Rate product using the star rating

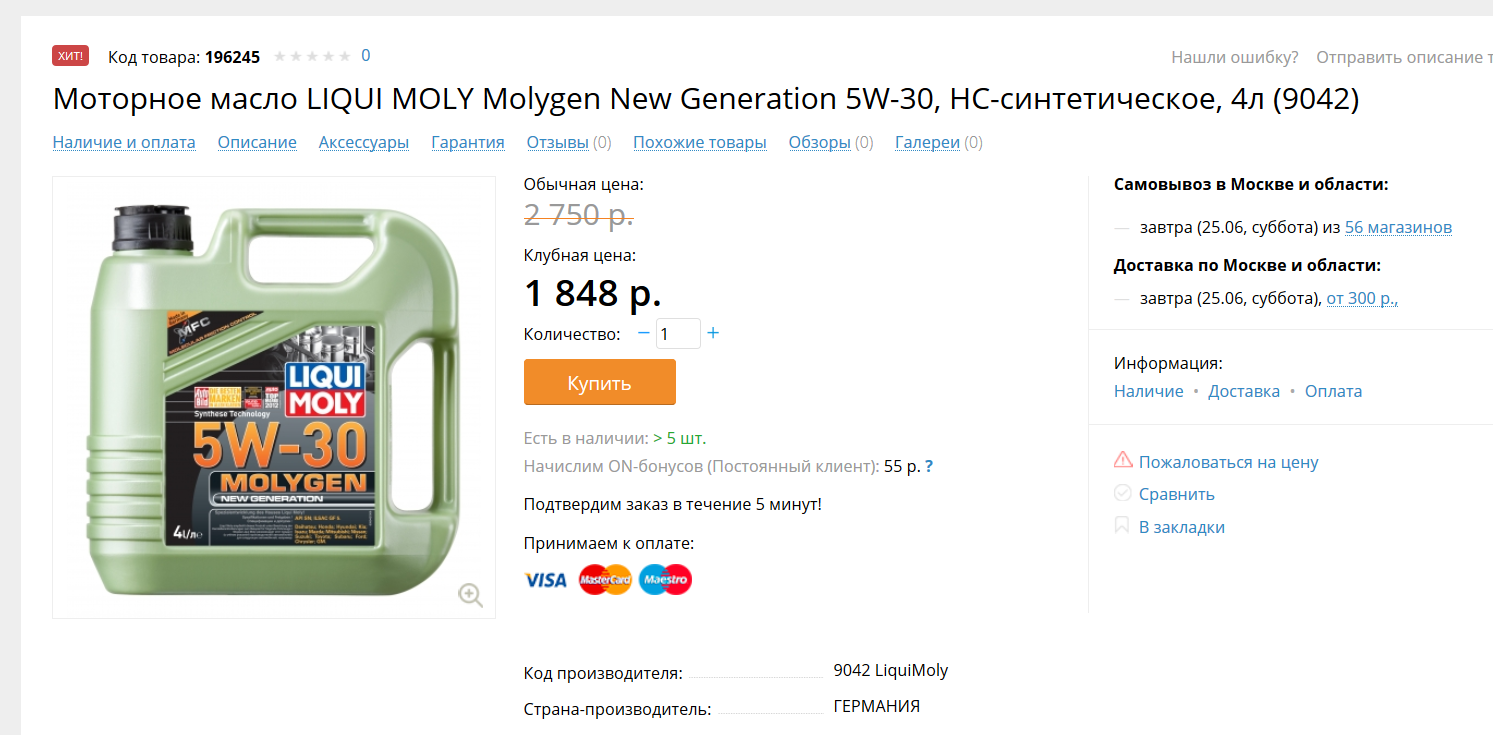click(x=312, y=56)
